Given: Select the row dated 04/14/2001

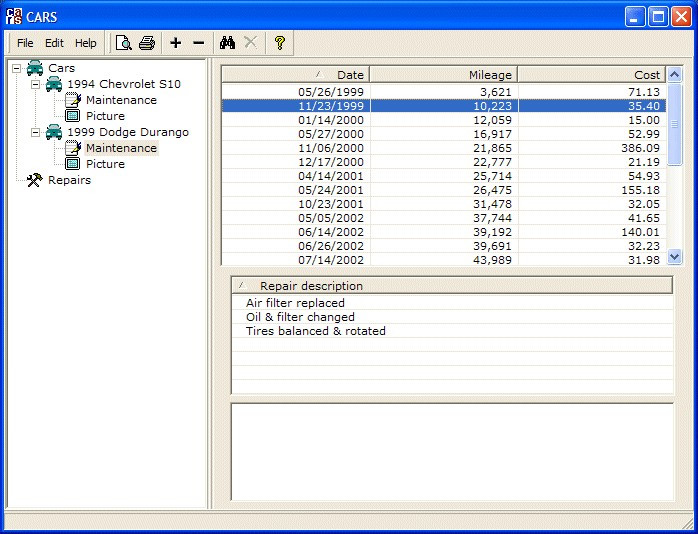Looking at the screenshot, I should coord(444,176).
